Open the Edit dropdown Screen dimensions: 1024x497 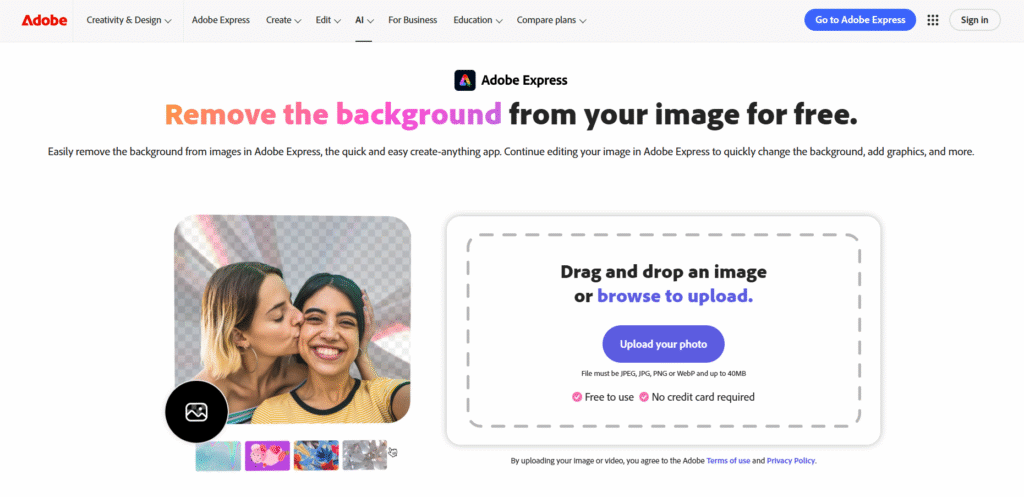pos(328,20)
